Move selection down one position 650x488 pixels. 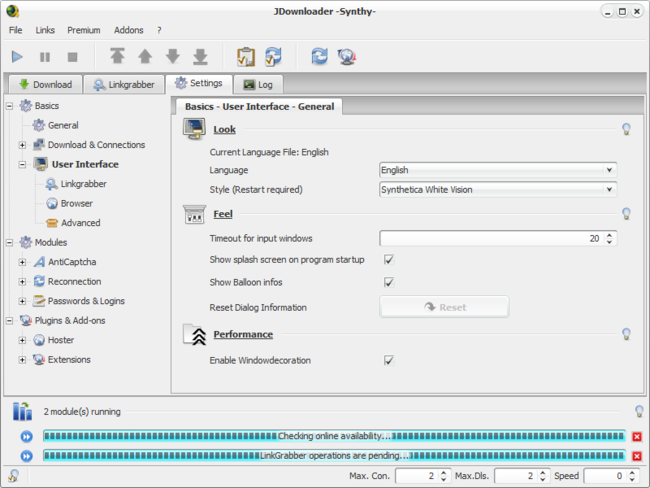click(172, 56)
